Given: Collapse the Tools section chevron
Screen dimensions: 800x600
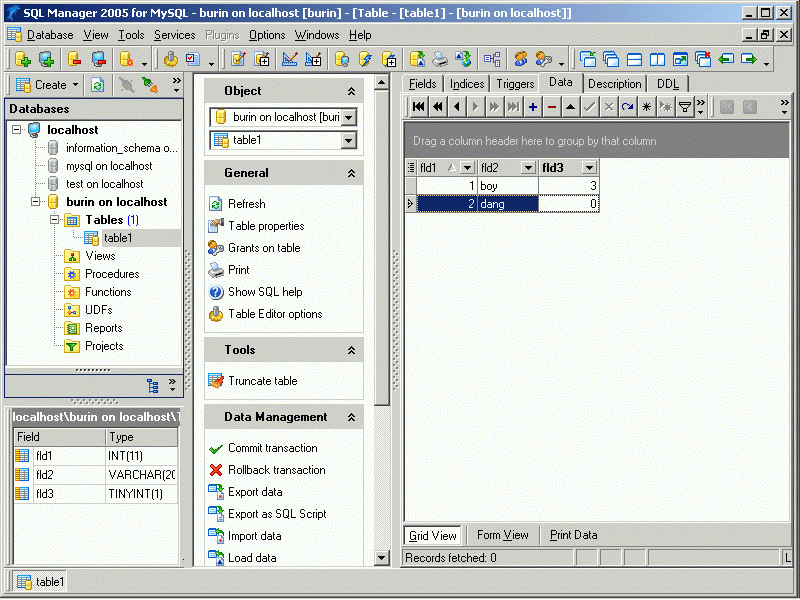Looking at the screenshot, I should click(352, 351).
